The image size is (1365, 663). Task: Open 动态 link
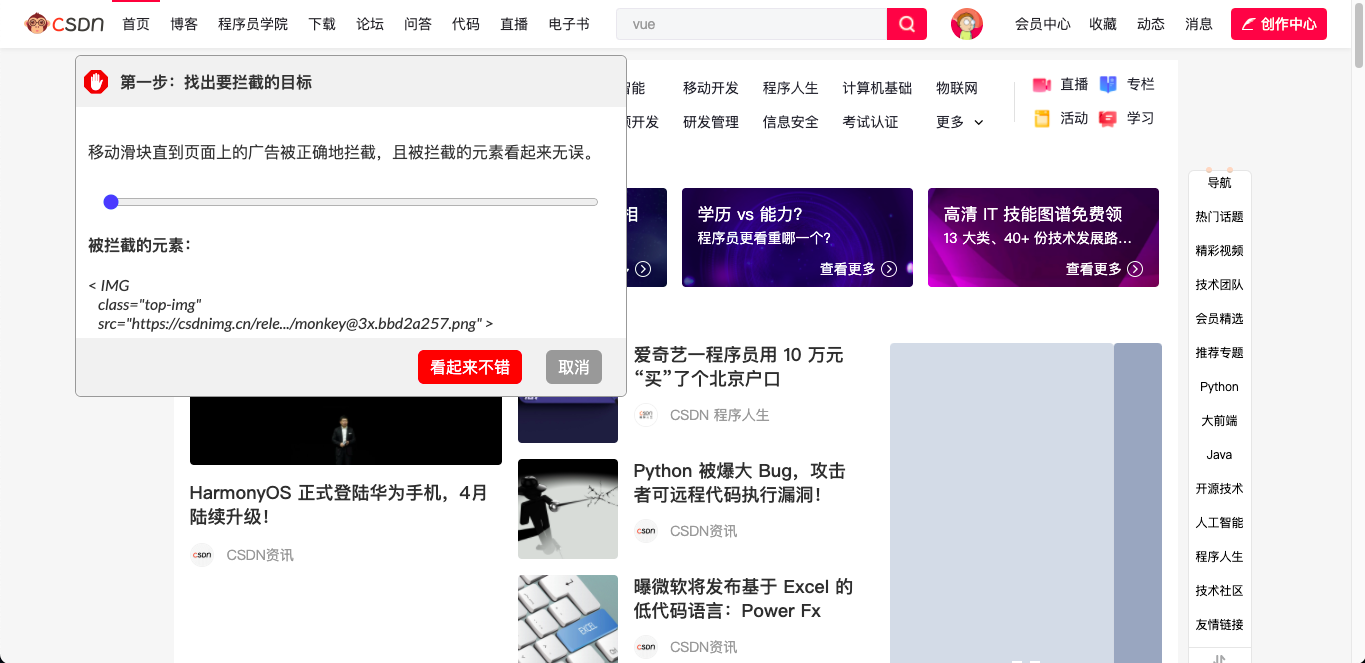1151,24
